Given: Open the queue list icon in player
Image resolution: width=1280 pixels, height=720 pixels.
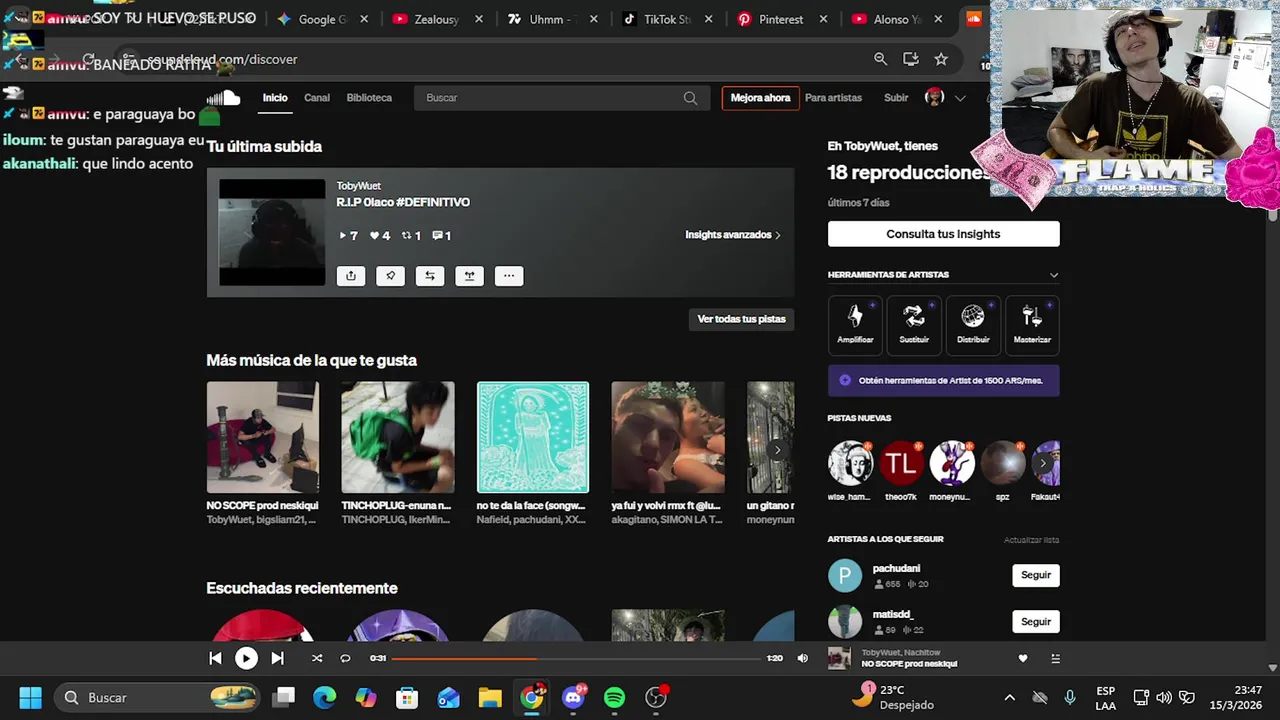Looking at the screenshot, I should pyautogui.click(x=1056, y=658).
